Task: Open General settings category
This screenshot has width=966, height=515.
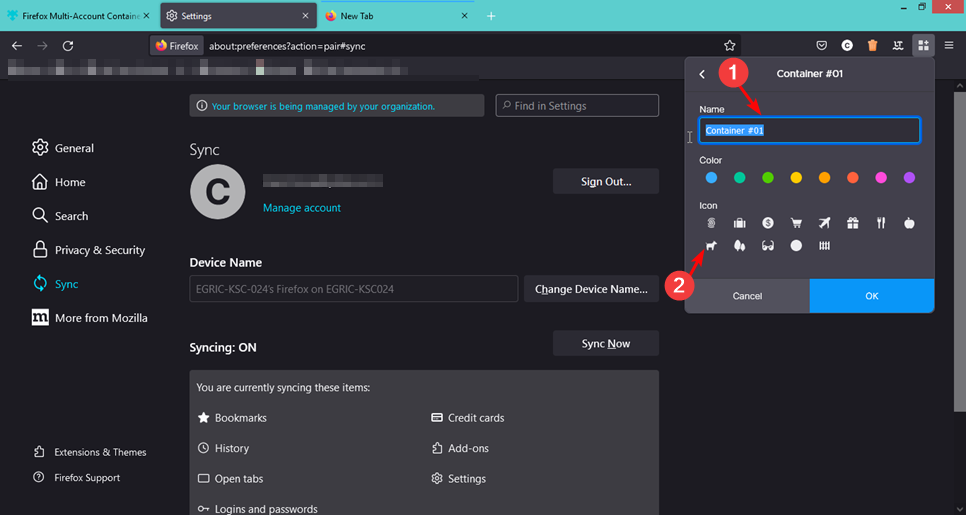Action: [63, 148]
